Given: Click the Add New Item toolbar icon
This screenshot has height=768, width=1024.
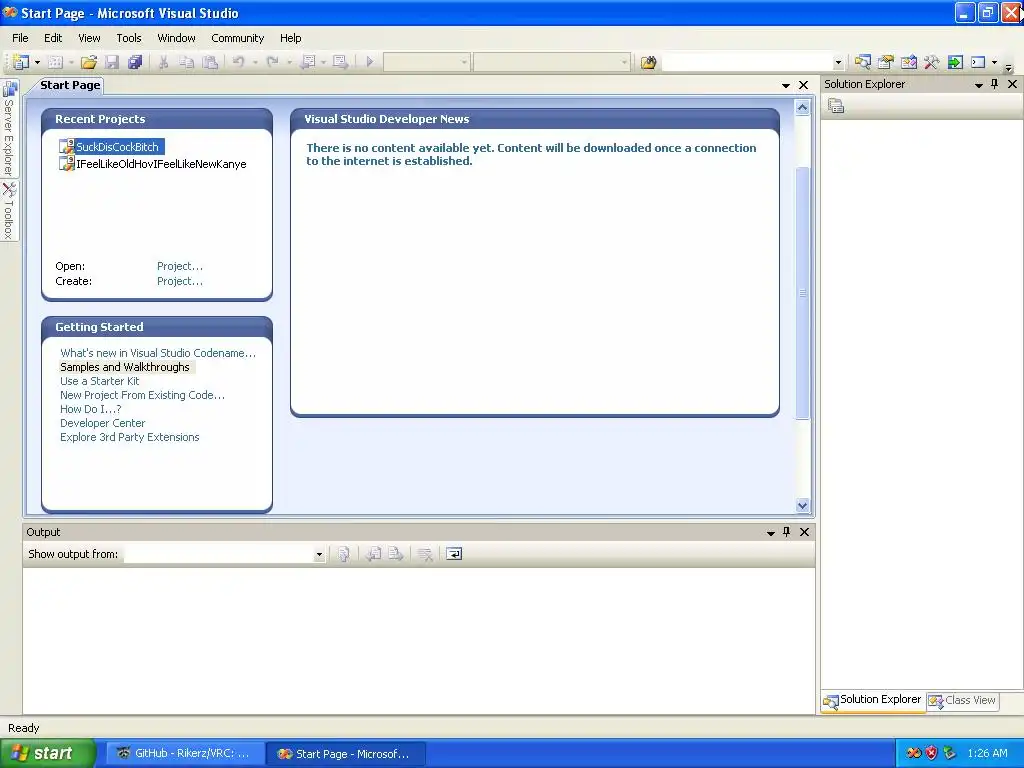Looking at the screenshot, I should tap(56, 62).
